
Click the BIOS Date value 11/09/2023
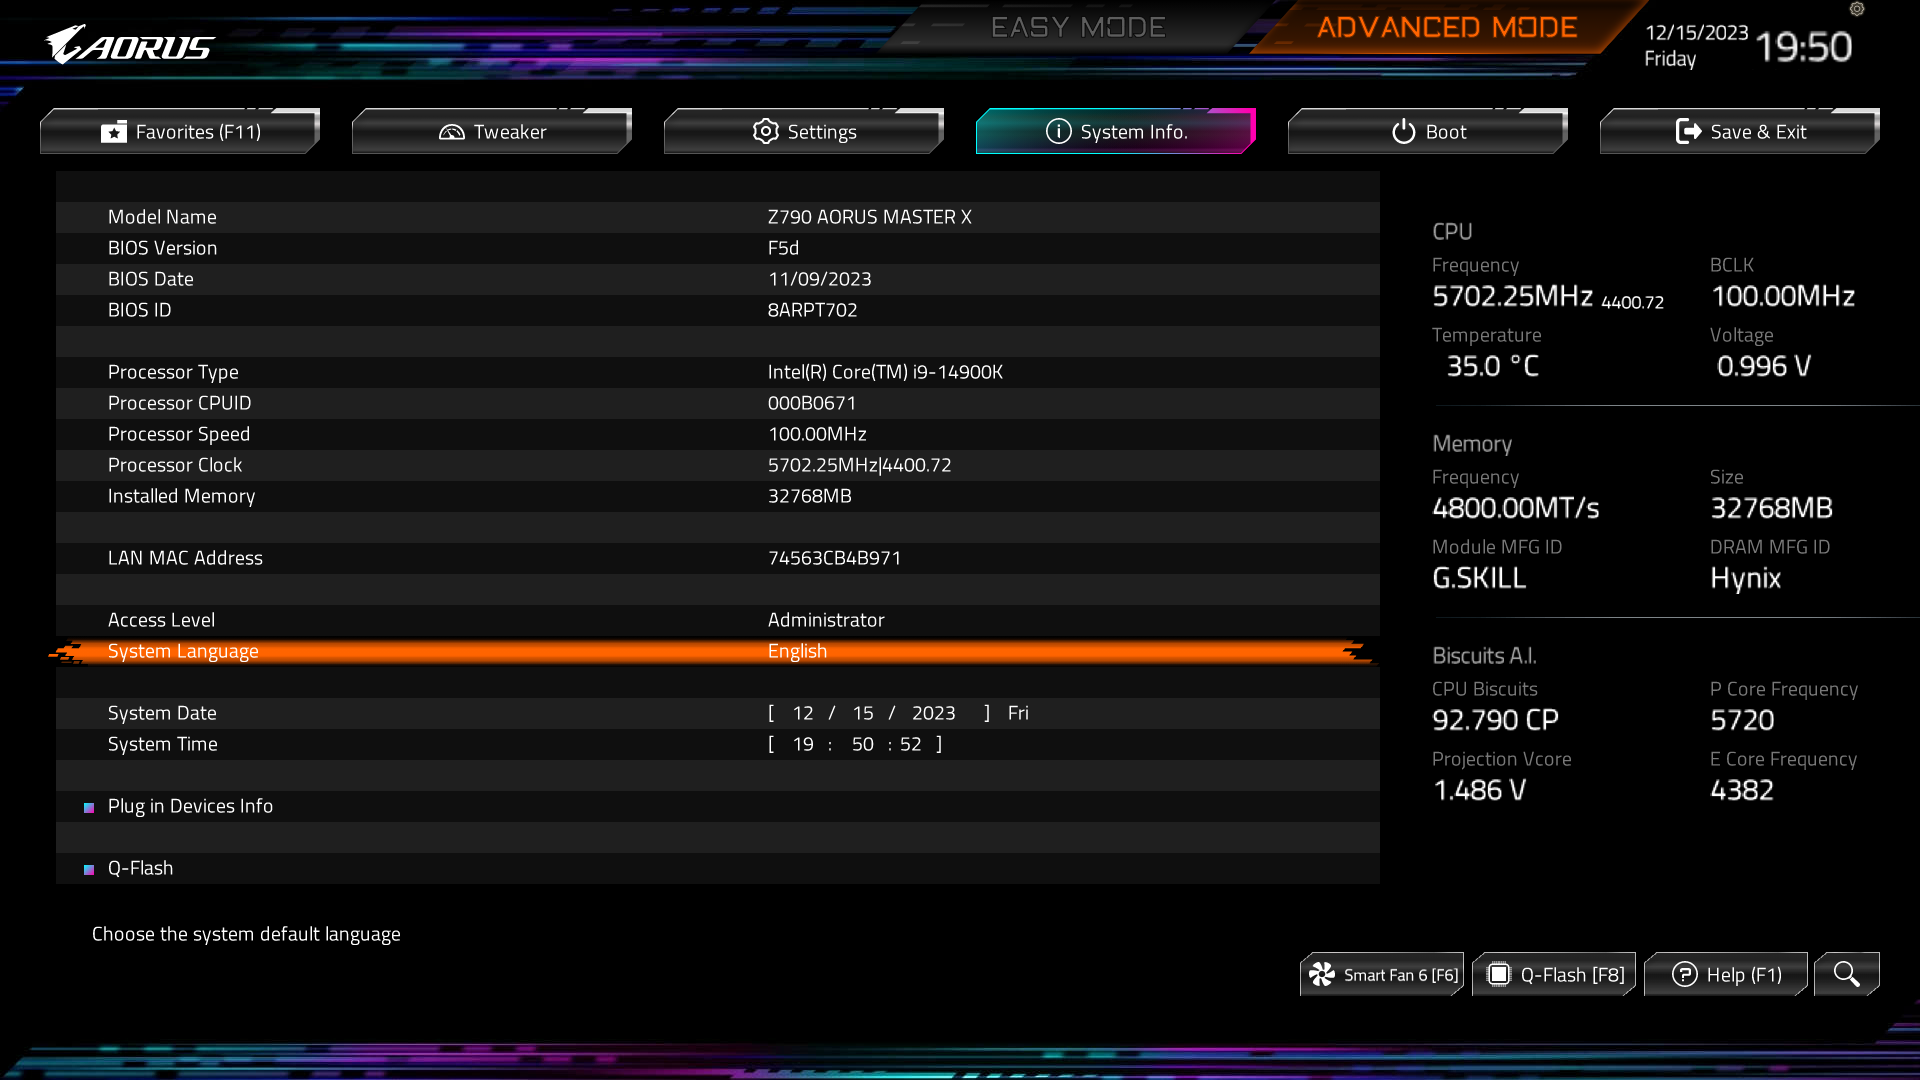pos(819,279)
